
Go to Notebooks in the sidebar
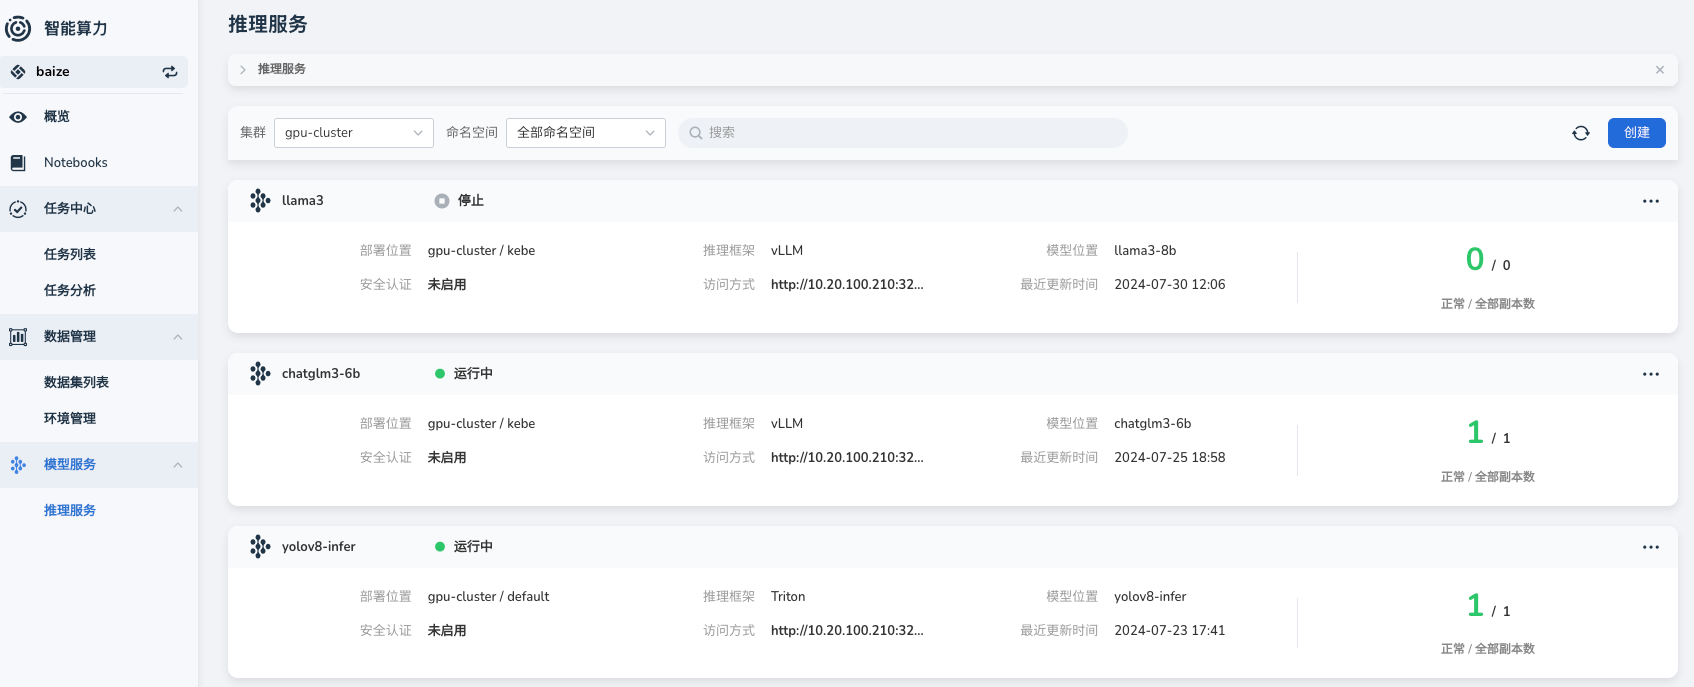75,163
